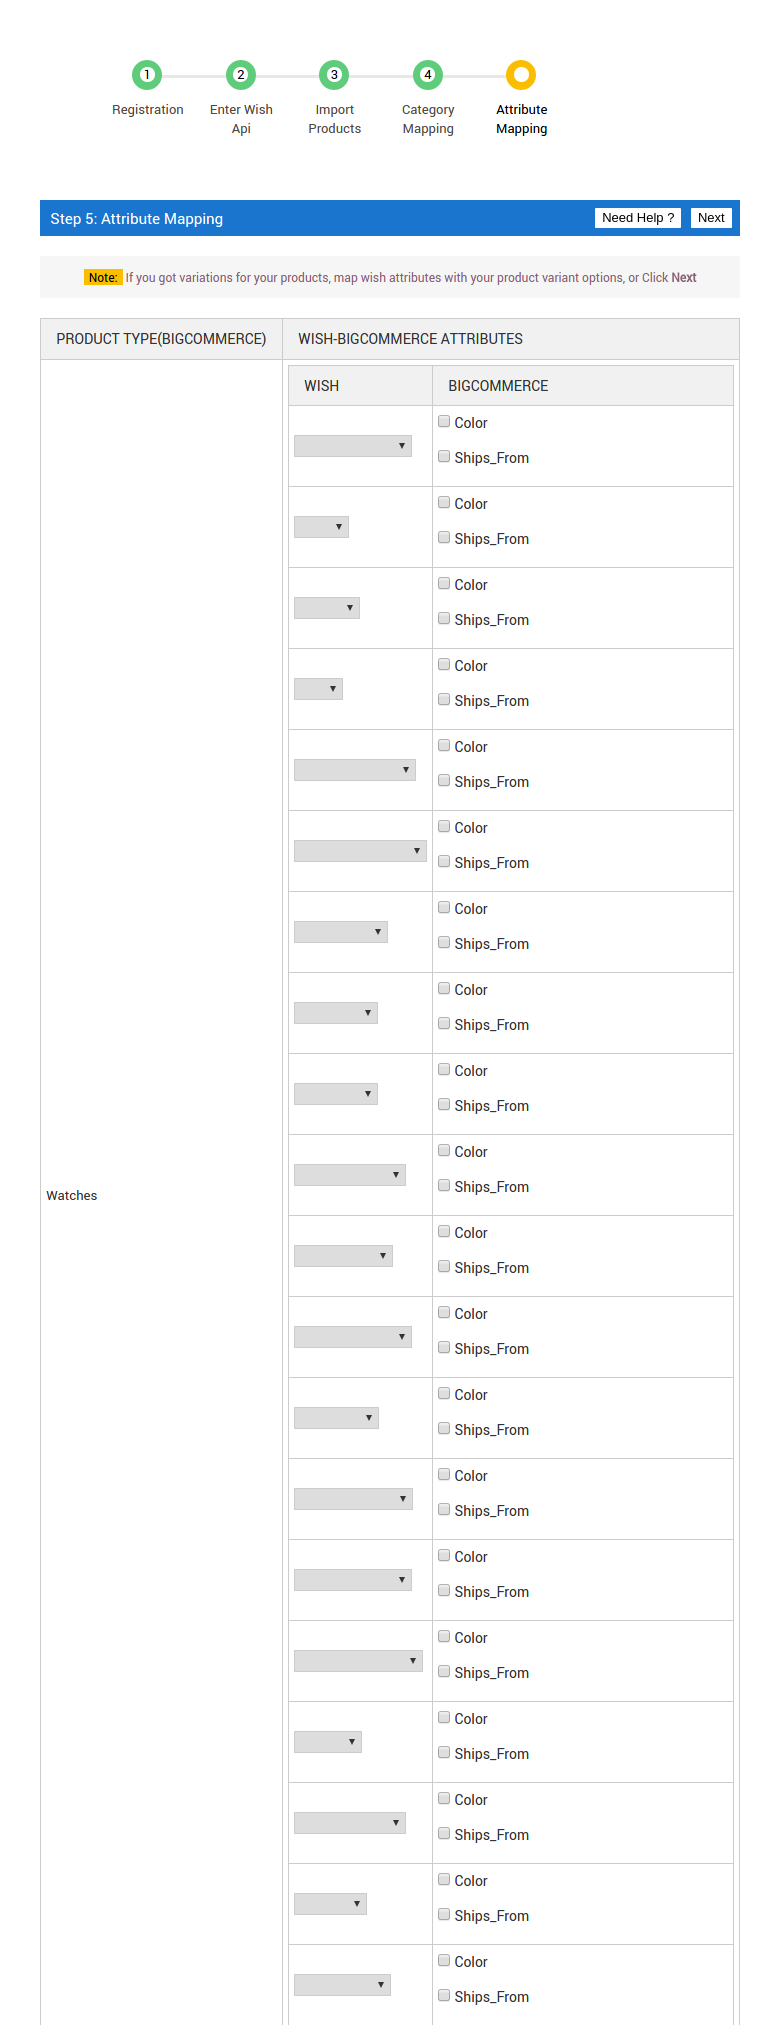Toggle Ships_From checkbox in third row

pos(444,618)
